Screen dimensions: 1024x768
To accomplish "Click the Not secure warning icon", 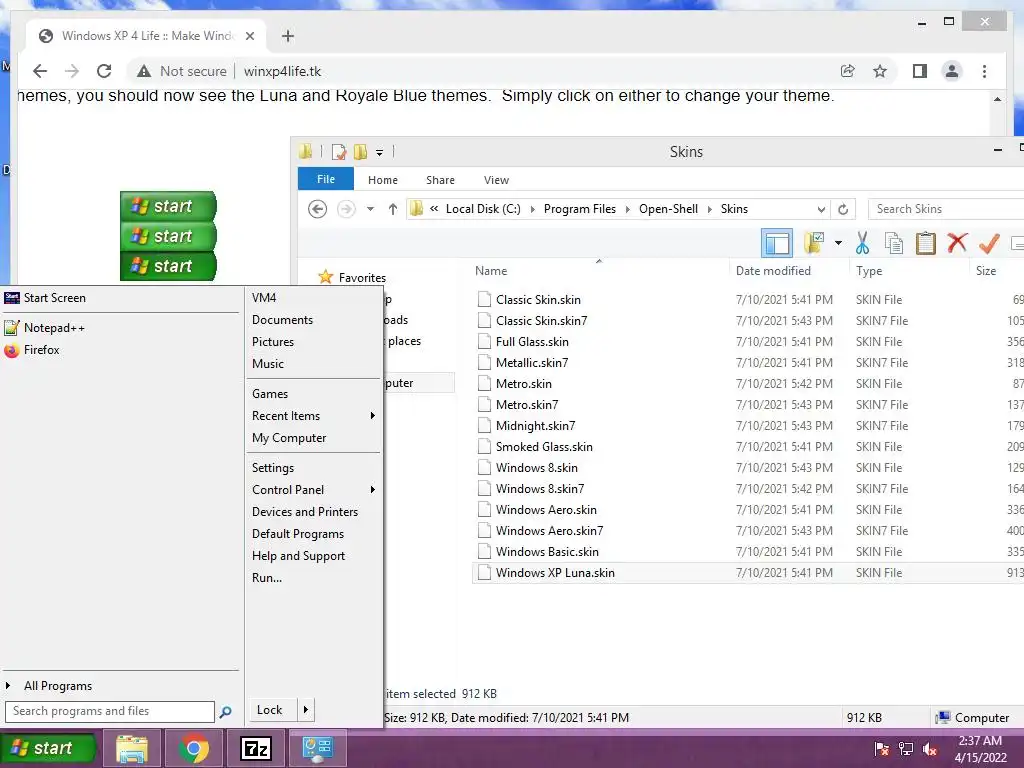I will click(x=144, y=71).
